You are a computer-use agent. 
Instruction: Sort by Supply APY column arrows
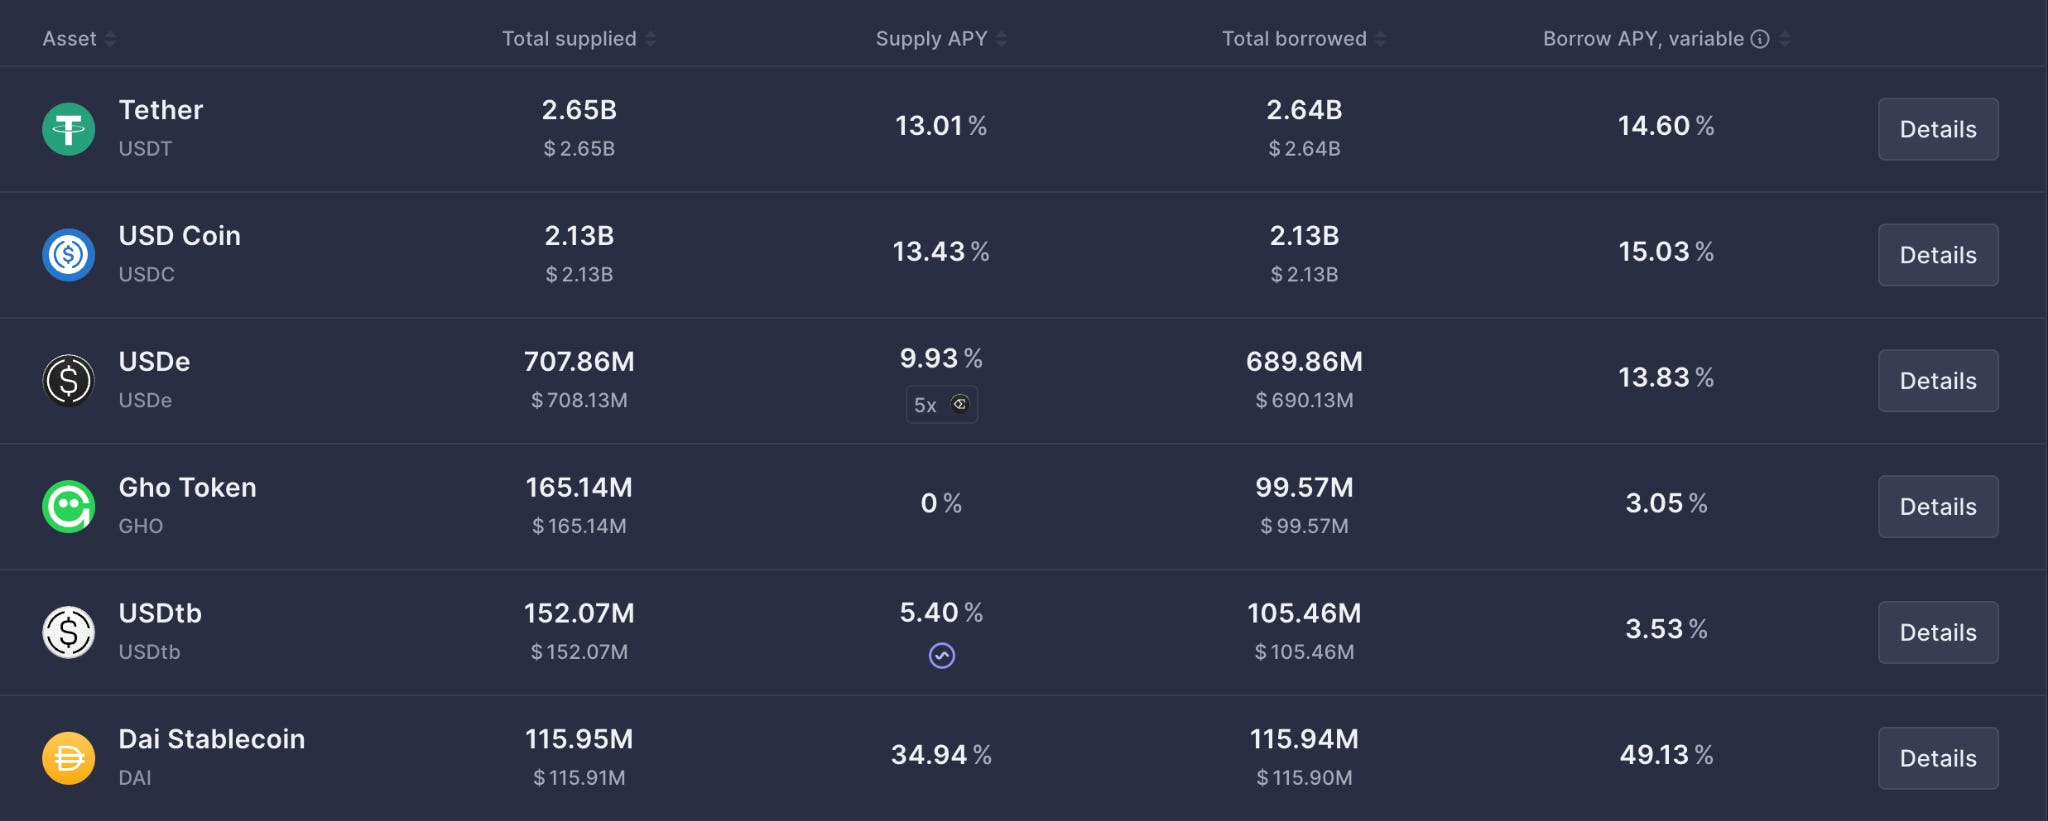1001,39
